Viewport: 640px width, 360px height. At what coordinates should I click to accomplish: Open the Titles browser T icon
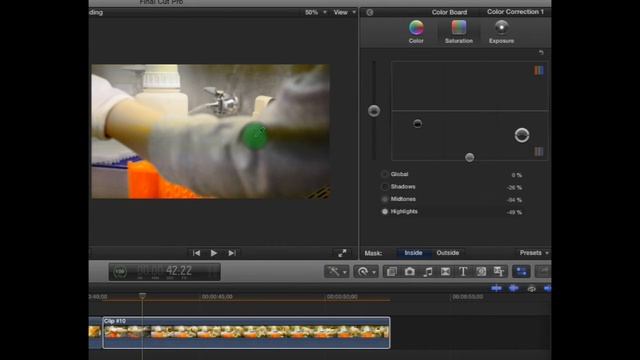[x=463, y=271]
